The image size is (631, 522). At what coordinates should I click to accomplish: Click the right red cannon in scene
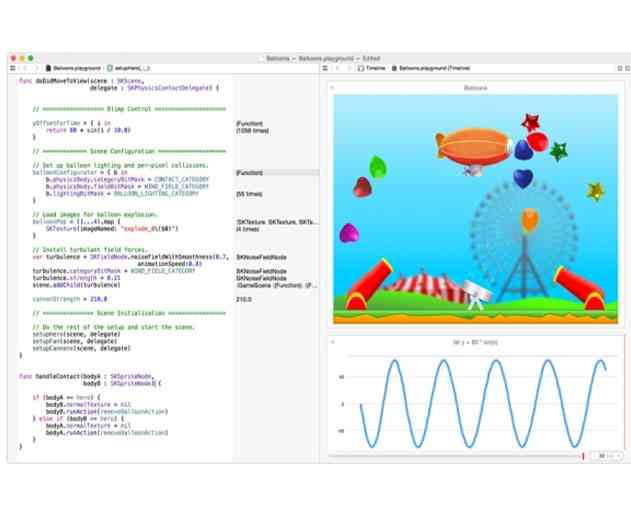tap(580, 287)
